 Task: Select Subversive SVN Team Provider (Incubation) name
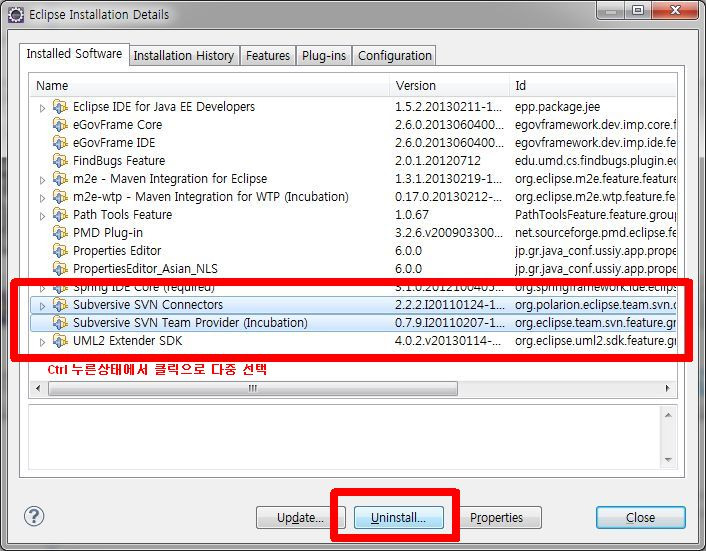tap(190, 323)
